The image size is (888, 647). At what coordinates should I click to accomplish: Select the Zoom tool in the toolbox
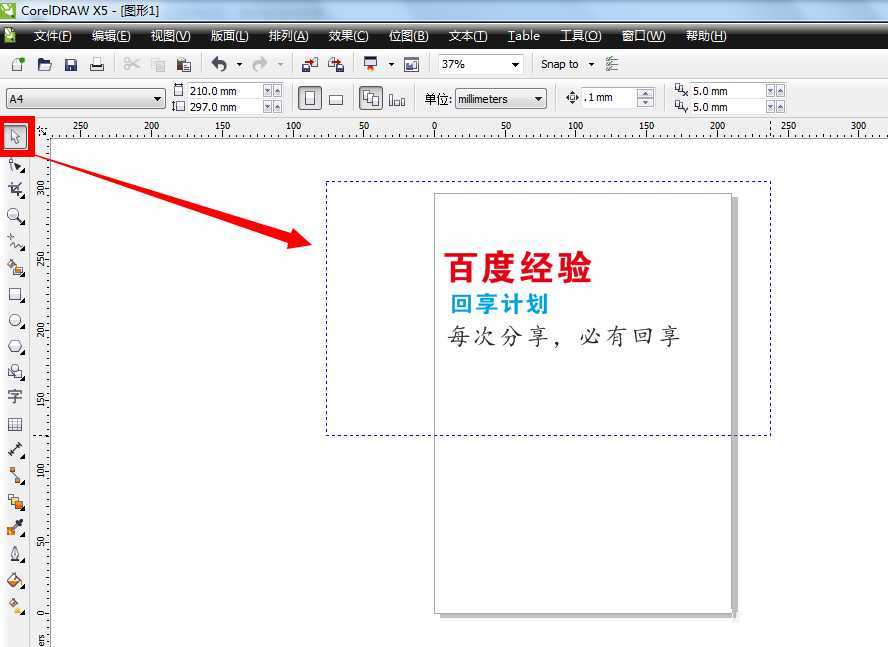coord(15,215)
